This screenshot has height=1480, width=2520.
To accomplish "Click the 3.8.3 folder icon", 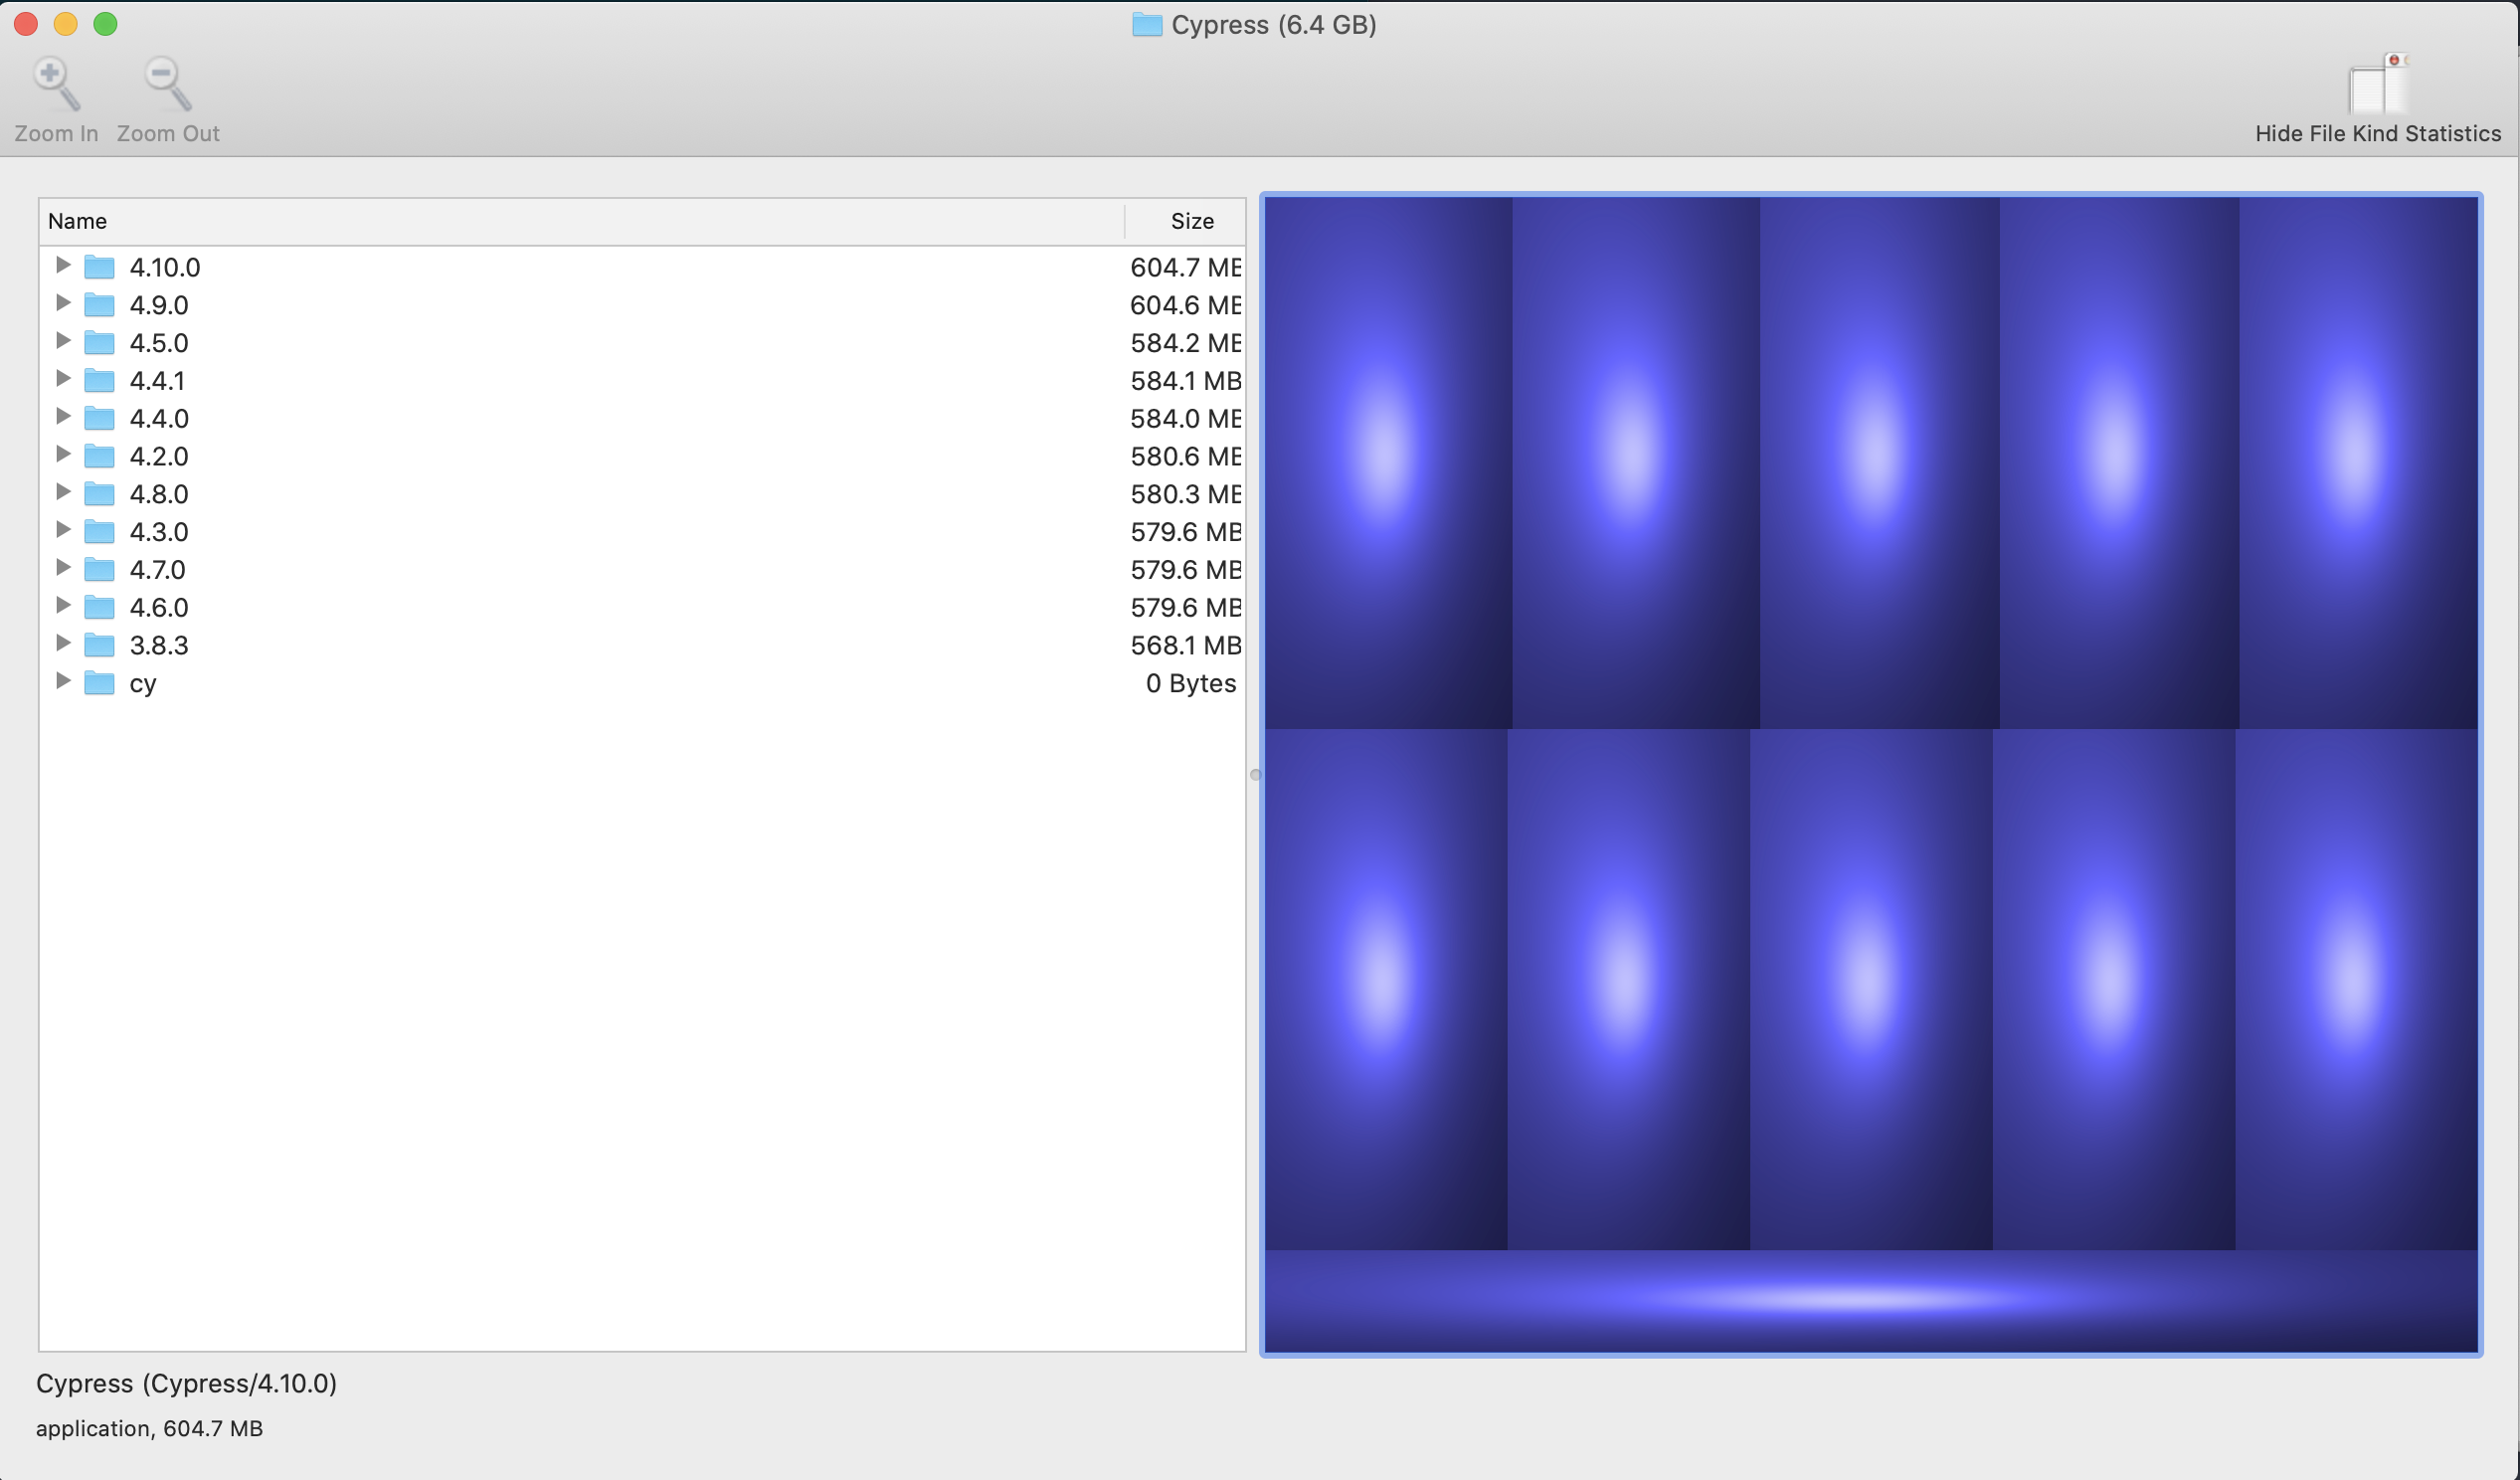I will tap(99, 645).
